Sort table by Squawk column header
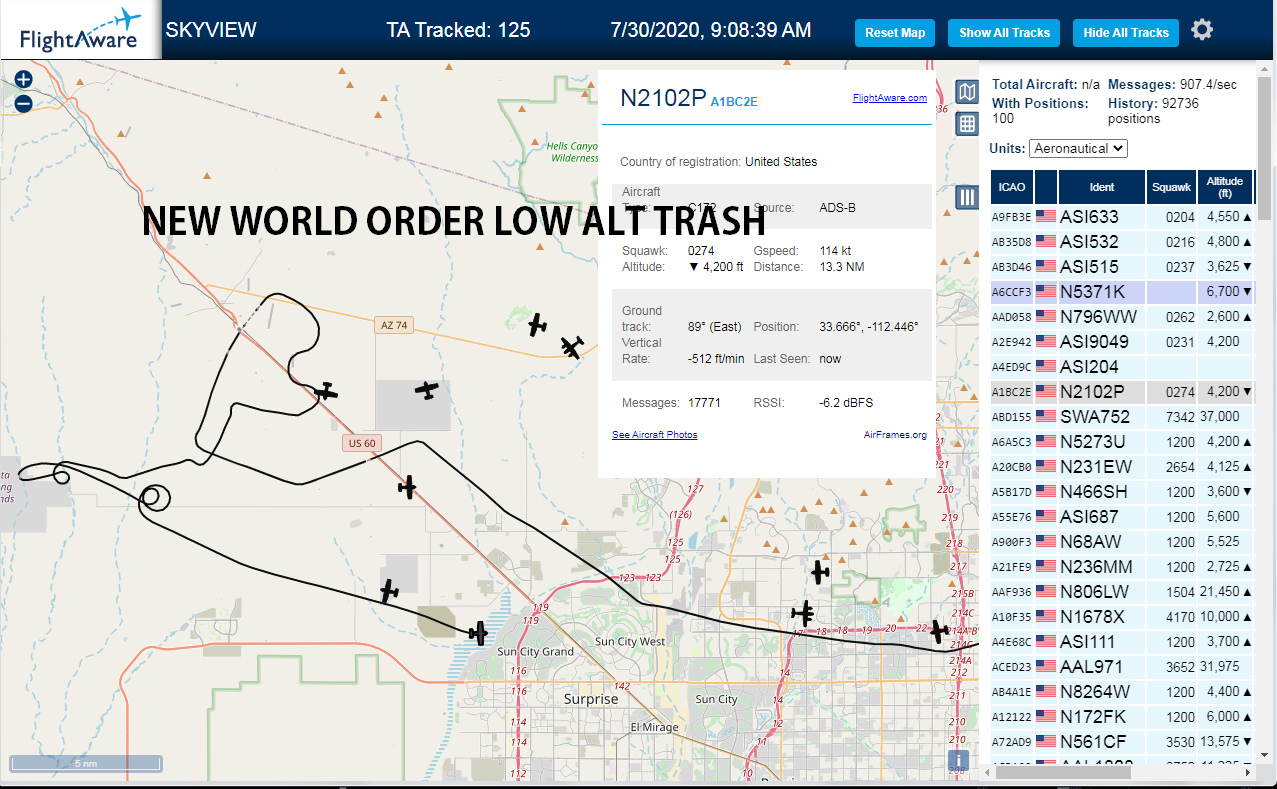 (x=1171, y=187)
